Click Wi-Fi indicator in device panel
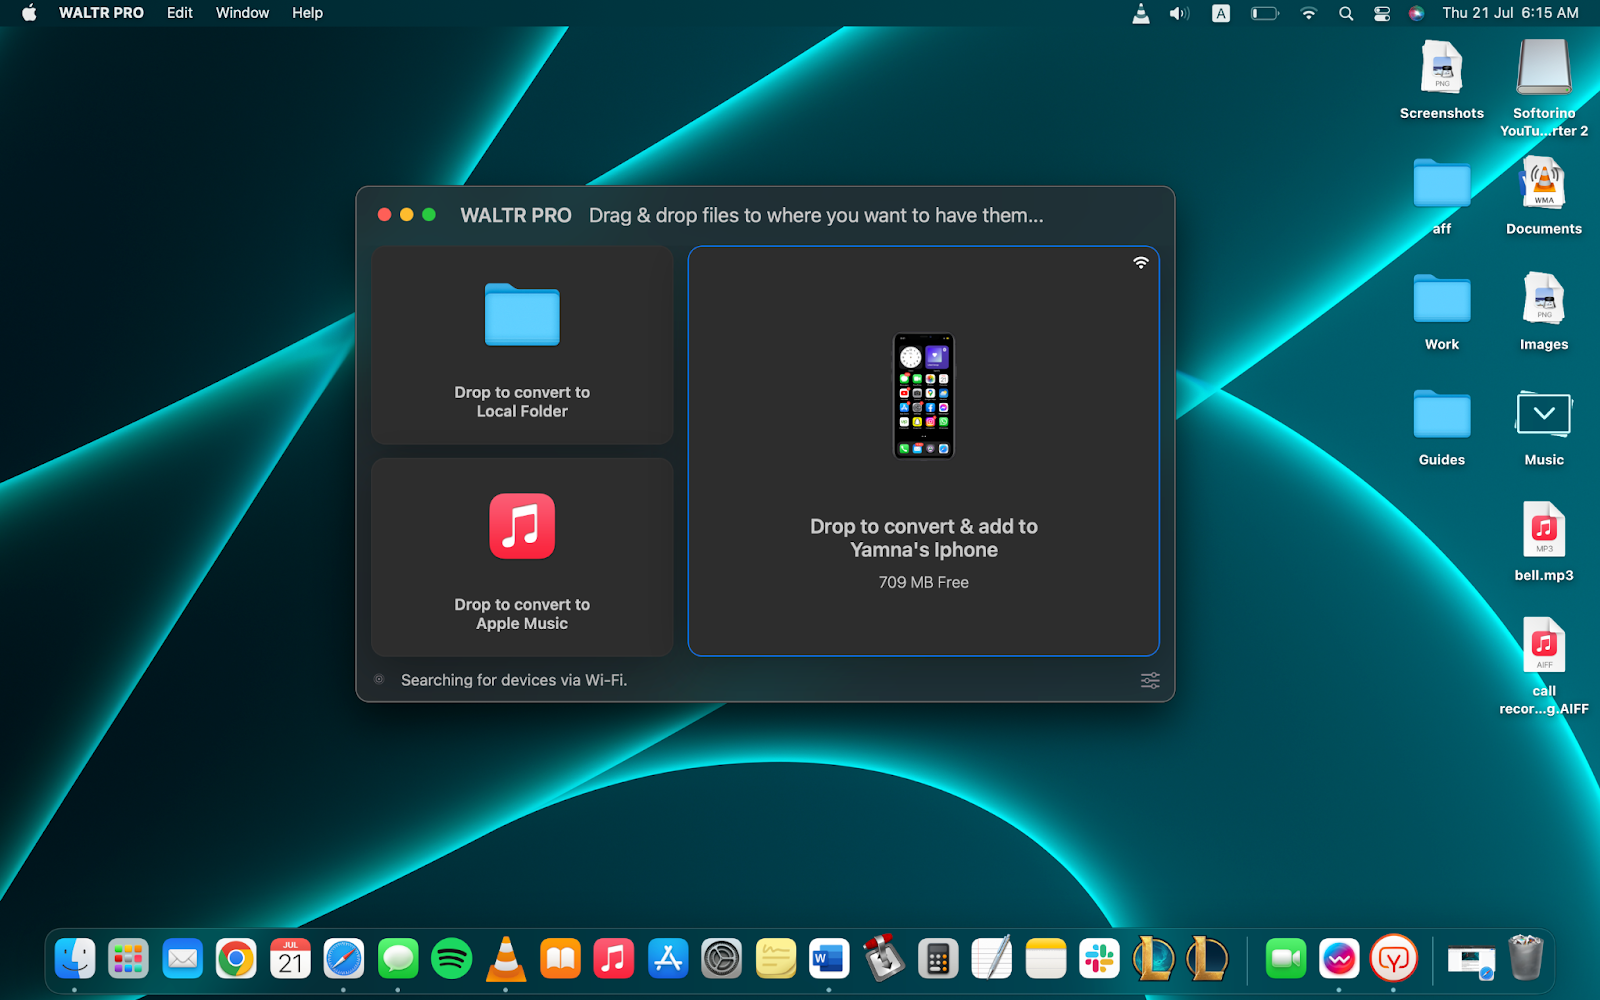 tap(1140, 263)
